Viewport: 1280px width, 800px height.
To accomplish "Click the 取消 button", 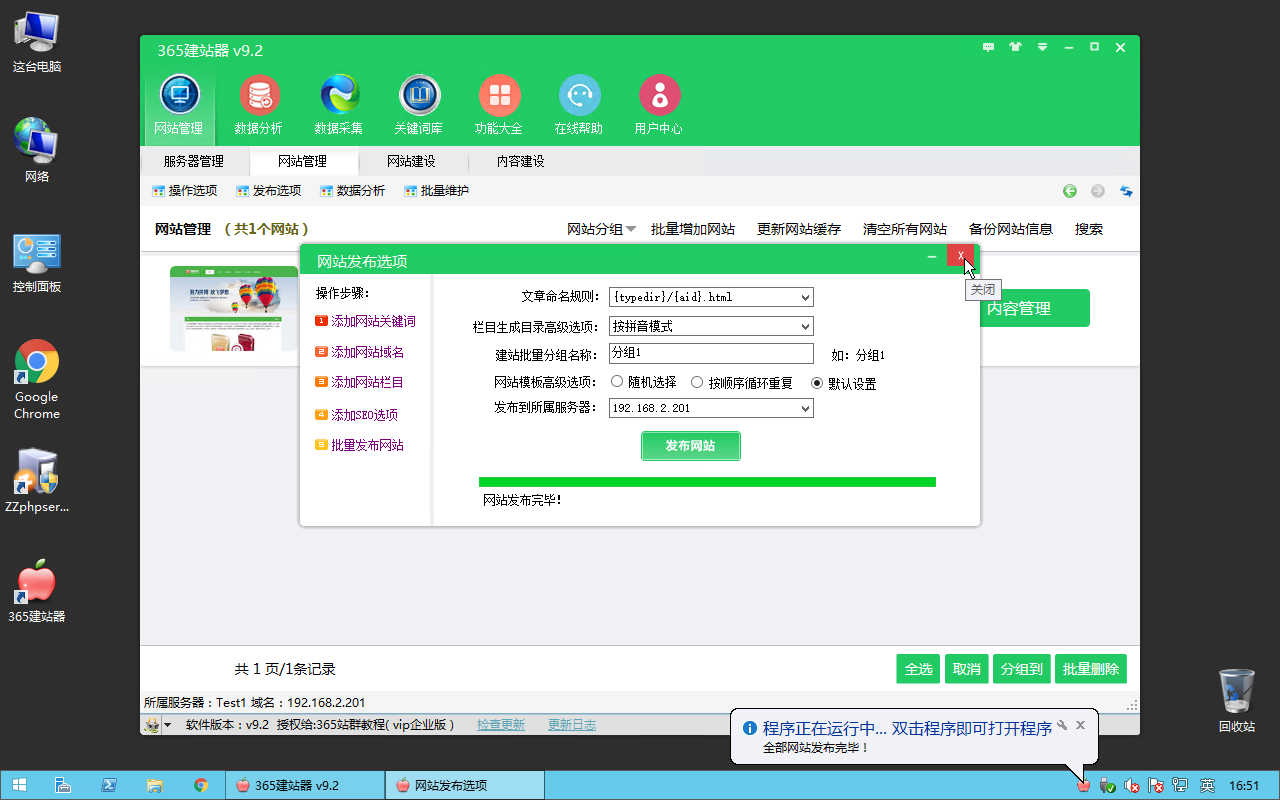I will point(967,669).
